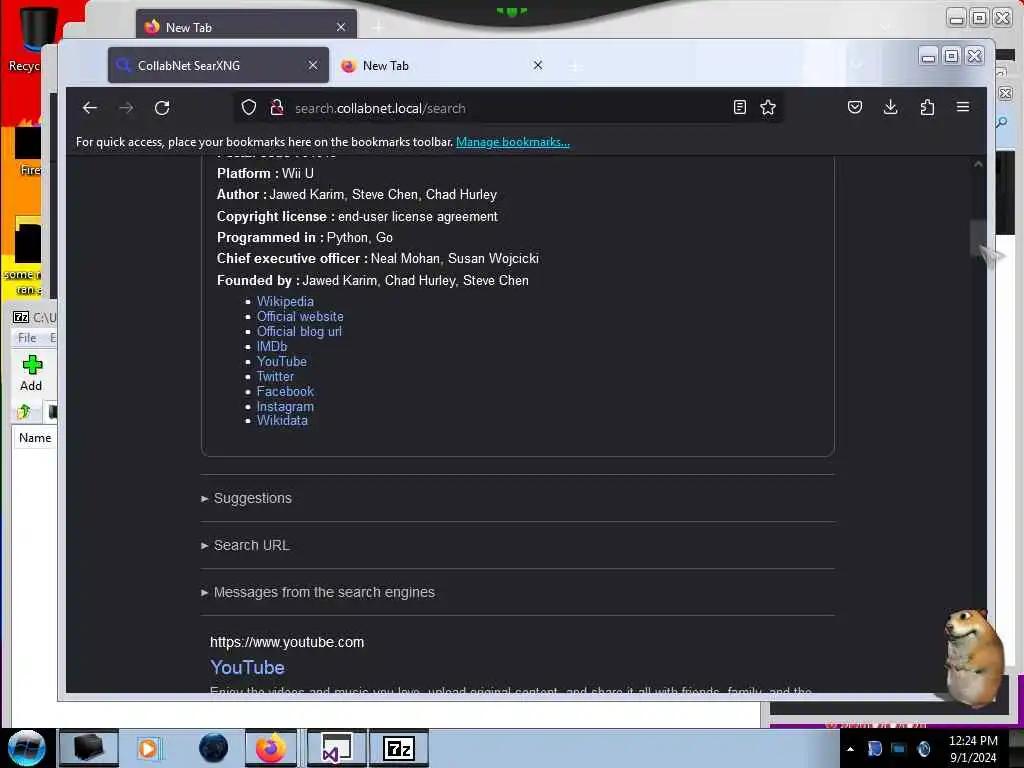Click the https://www.youtube.com result URL
The height and width of the screenshot is (768, 1024).
point(287,642)
